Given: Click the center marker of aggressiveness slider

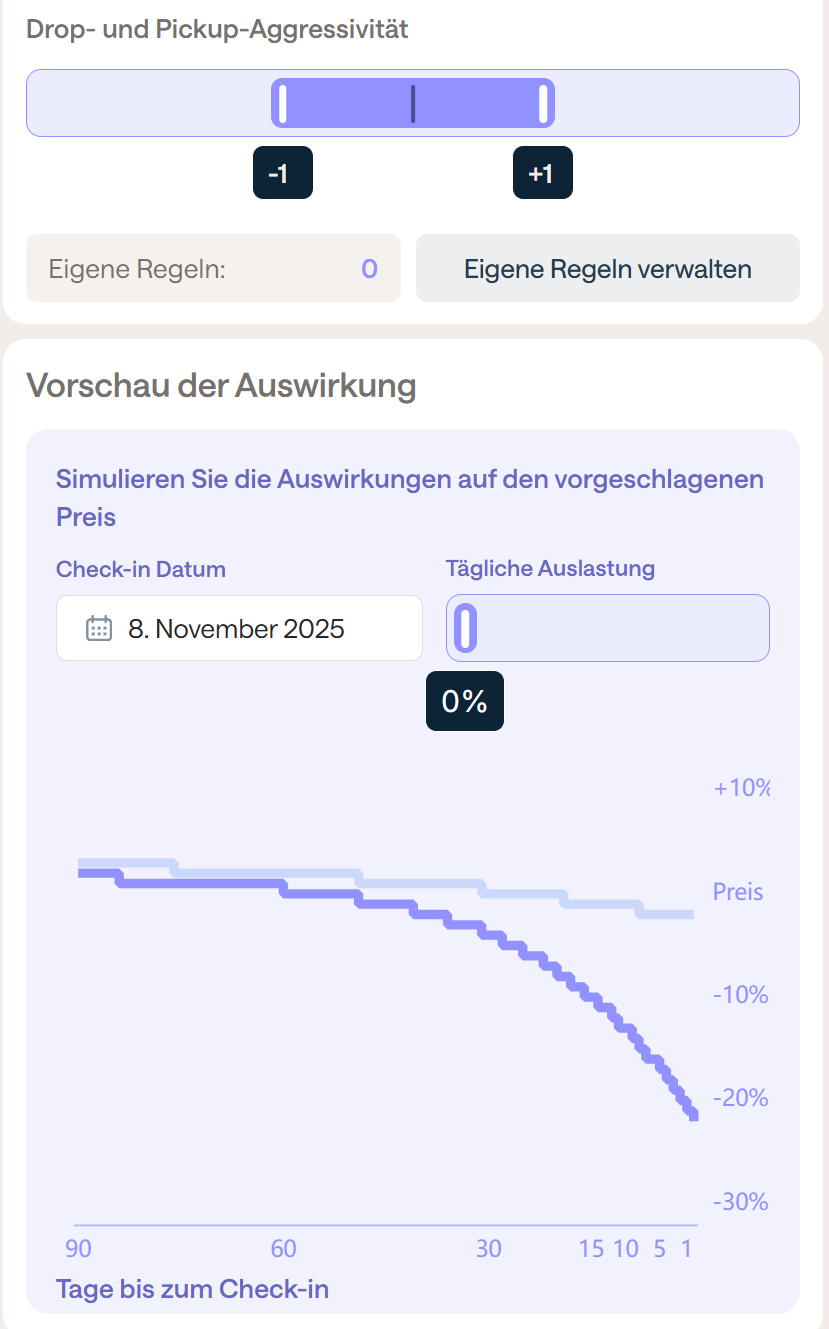Looking at the screenshot, I should click(x=413, y=103).
